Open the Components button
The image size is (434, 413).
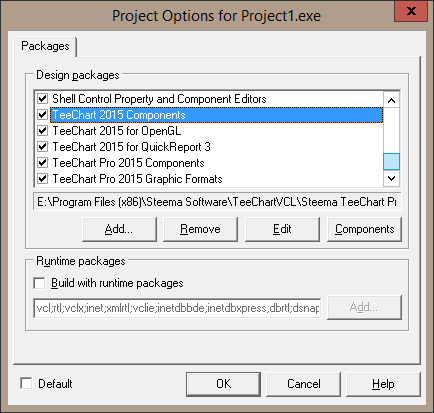point(364,229)
